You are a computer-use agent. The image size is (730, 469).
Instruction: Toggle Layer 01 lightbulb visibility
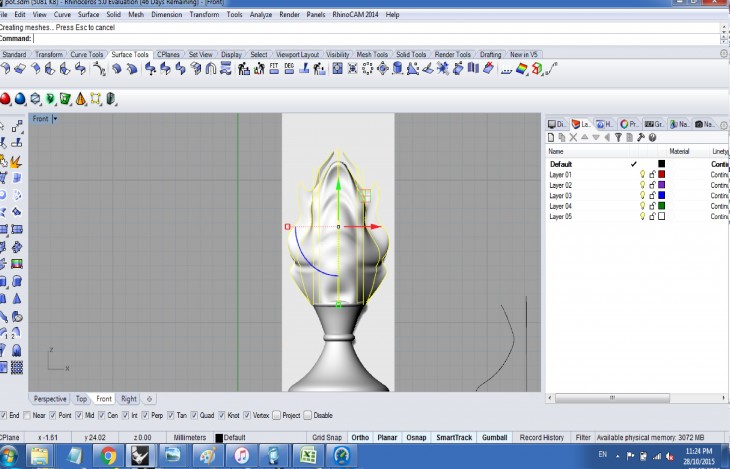pos(642,175)
